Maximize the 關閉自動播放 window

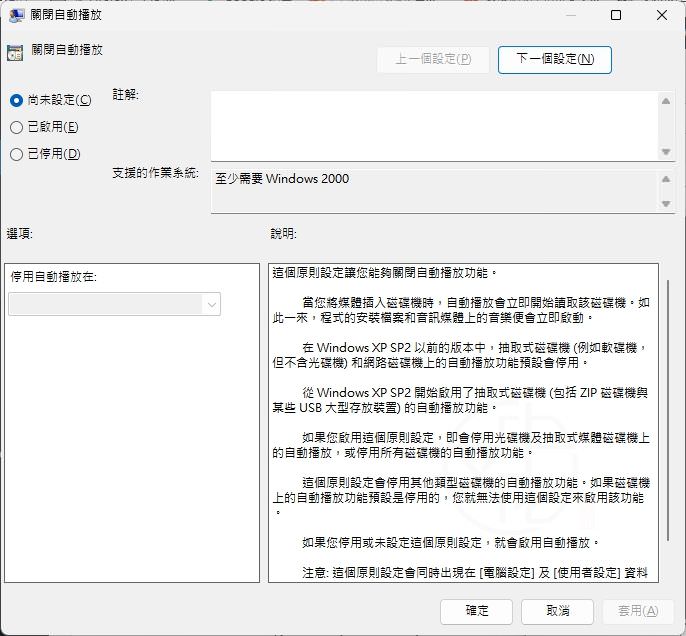(616, 15)
